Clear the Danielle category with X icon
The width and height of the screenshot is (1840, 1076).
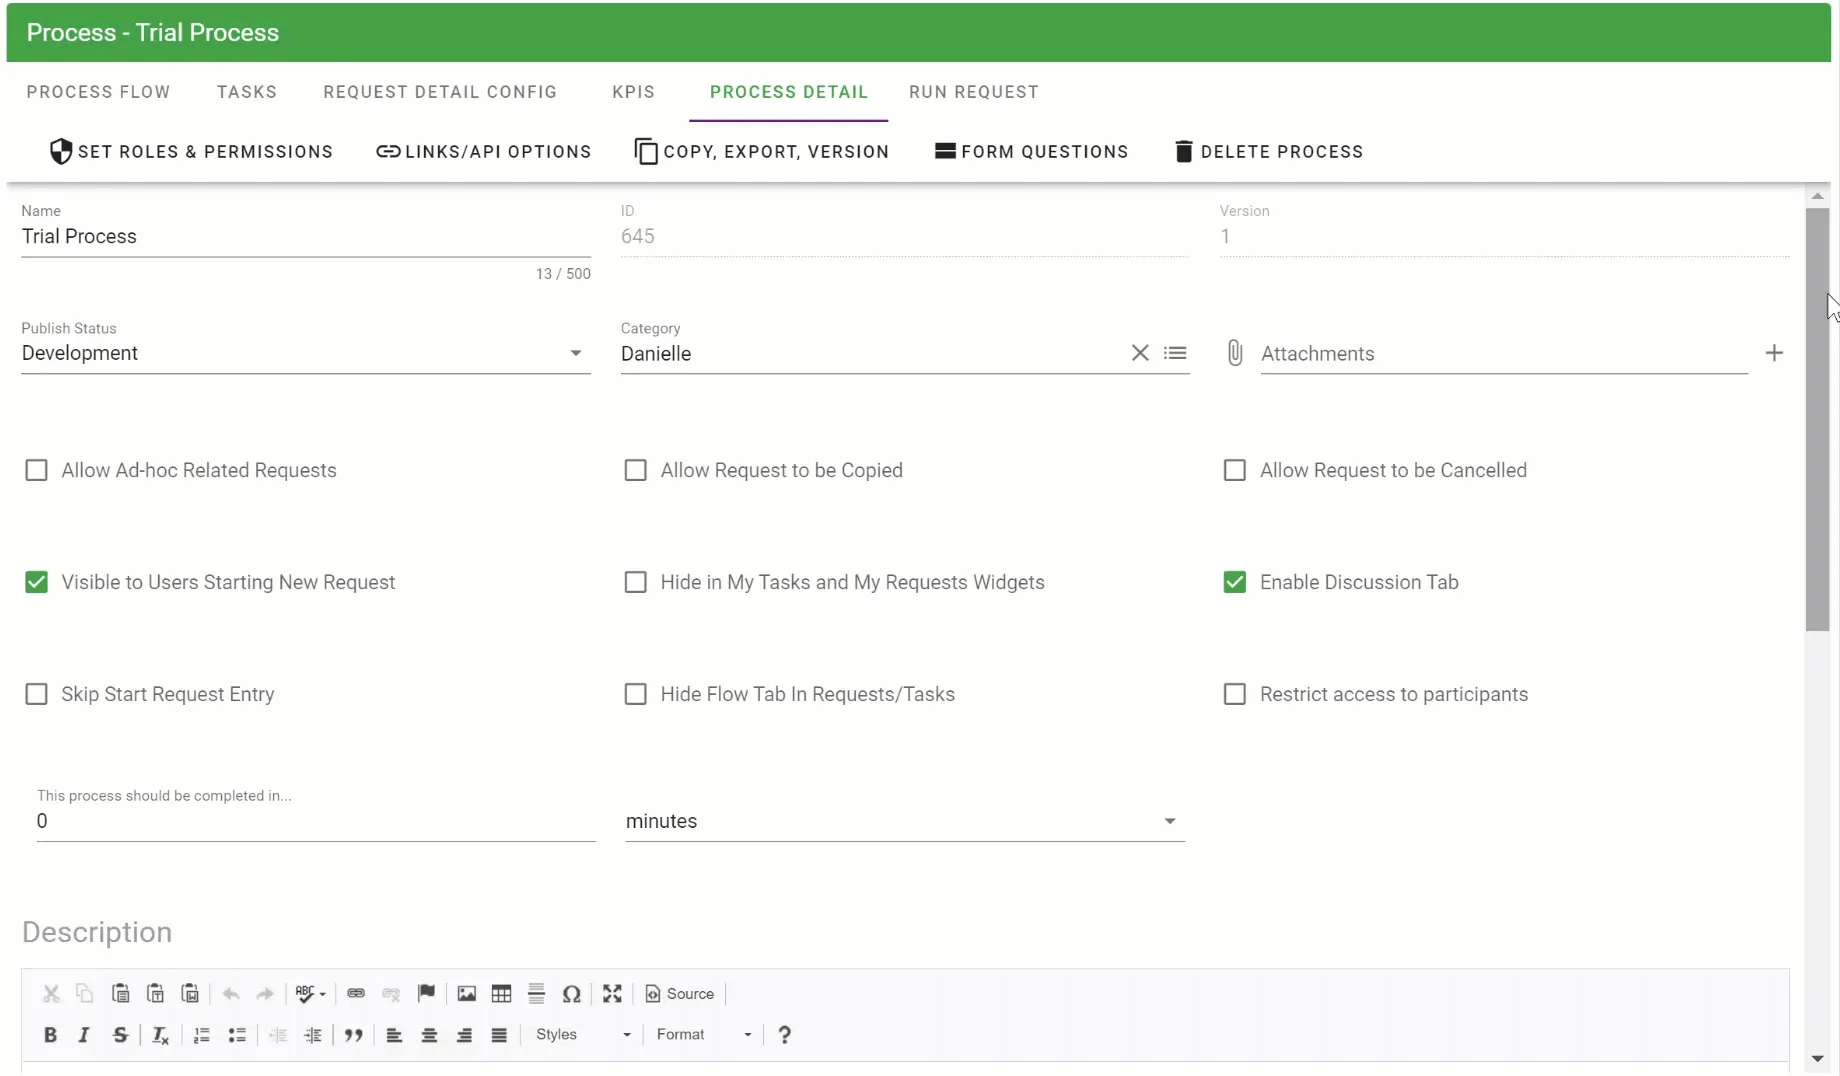pos(1140,353)
